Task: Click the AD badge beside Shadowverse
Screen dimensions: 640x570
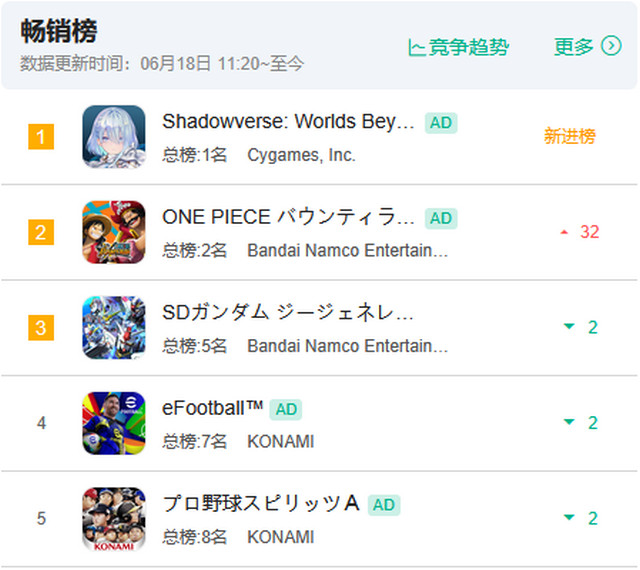Action: [441, 122]
